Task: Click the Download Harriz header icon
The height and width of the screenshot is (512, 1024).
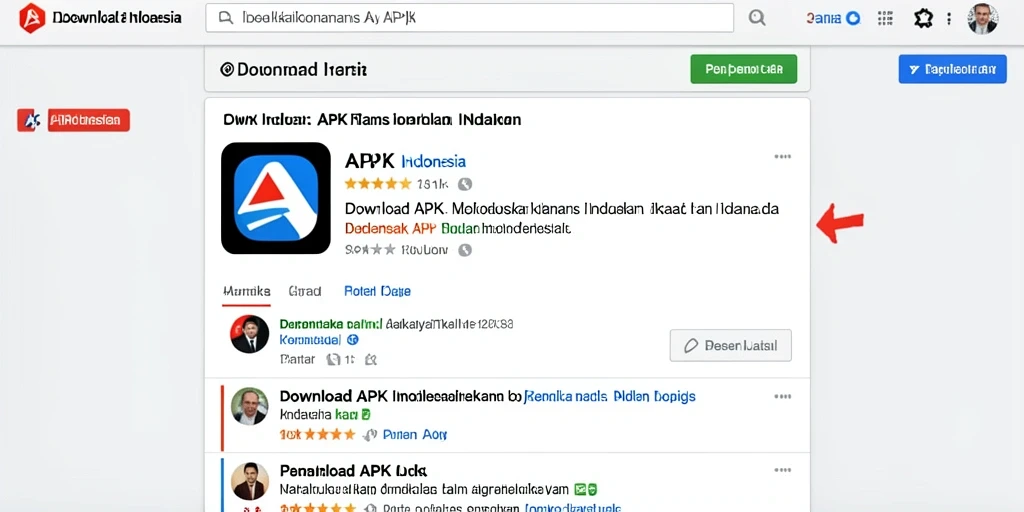Action: (x=227, y=69)
